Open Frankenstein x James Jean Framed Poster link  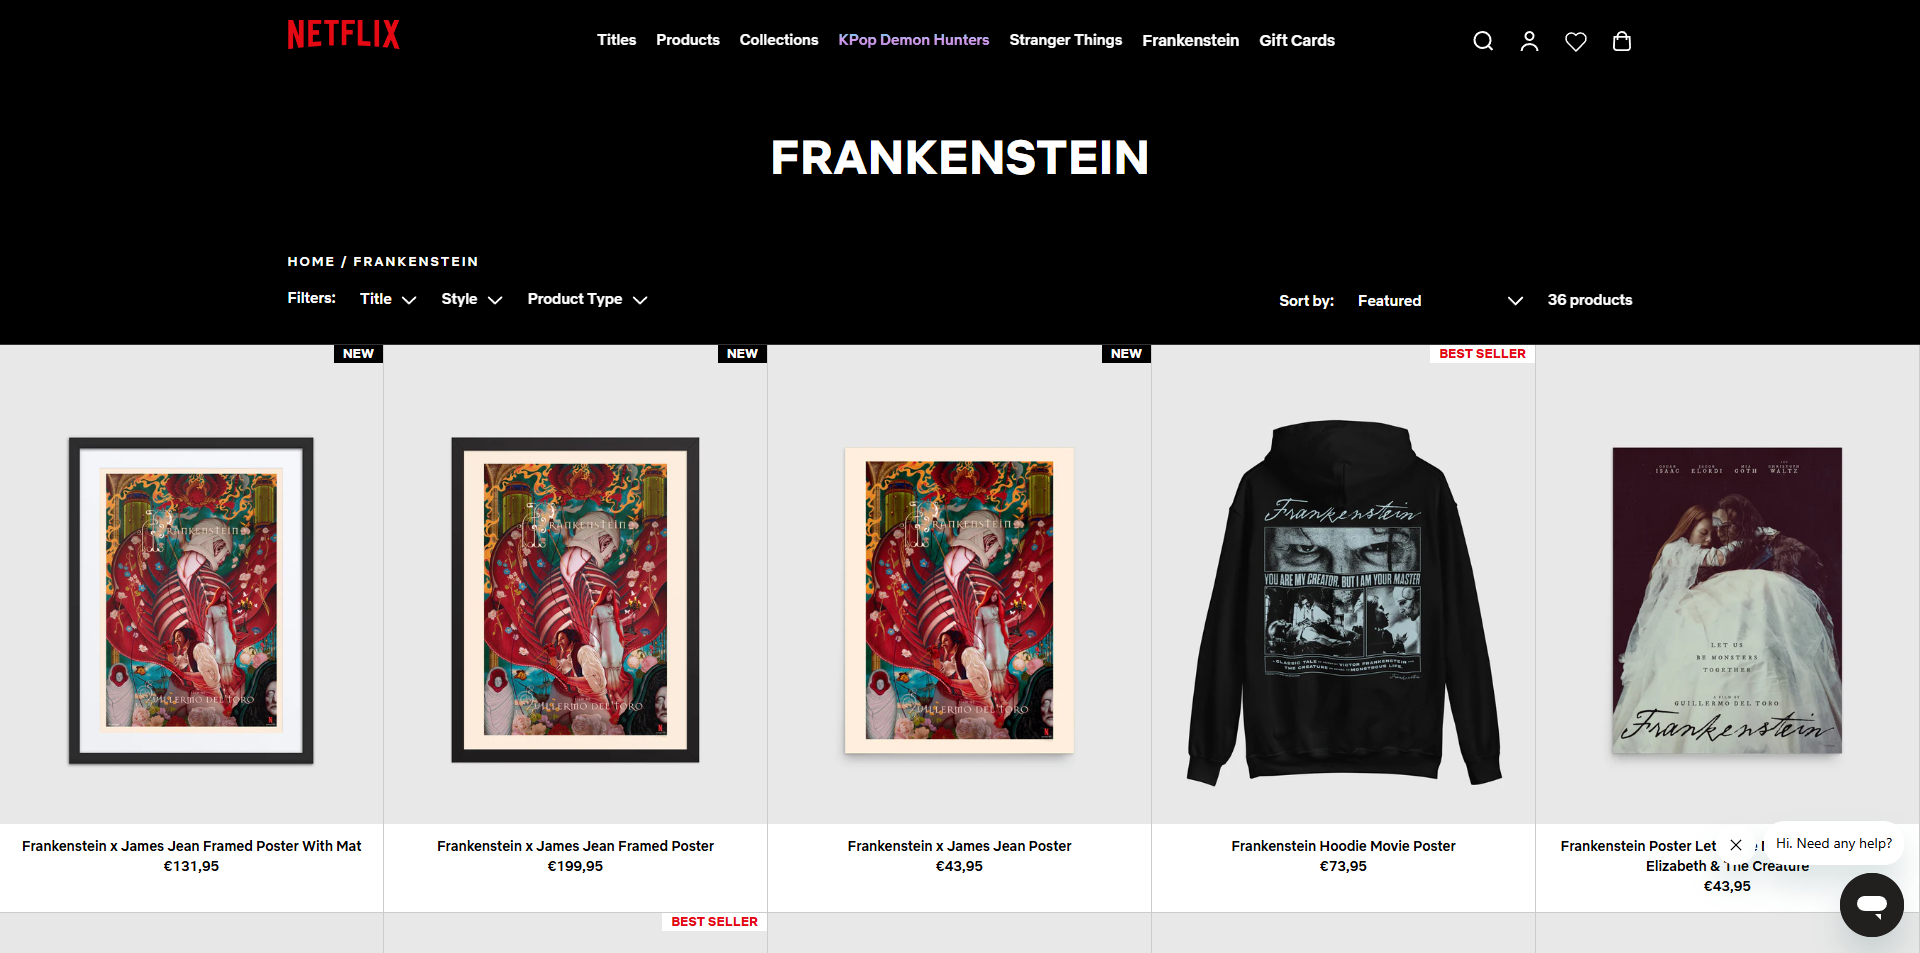(x=575, y=846)
